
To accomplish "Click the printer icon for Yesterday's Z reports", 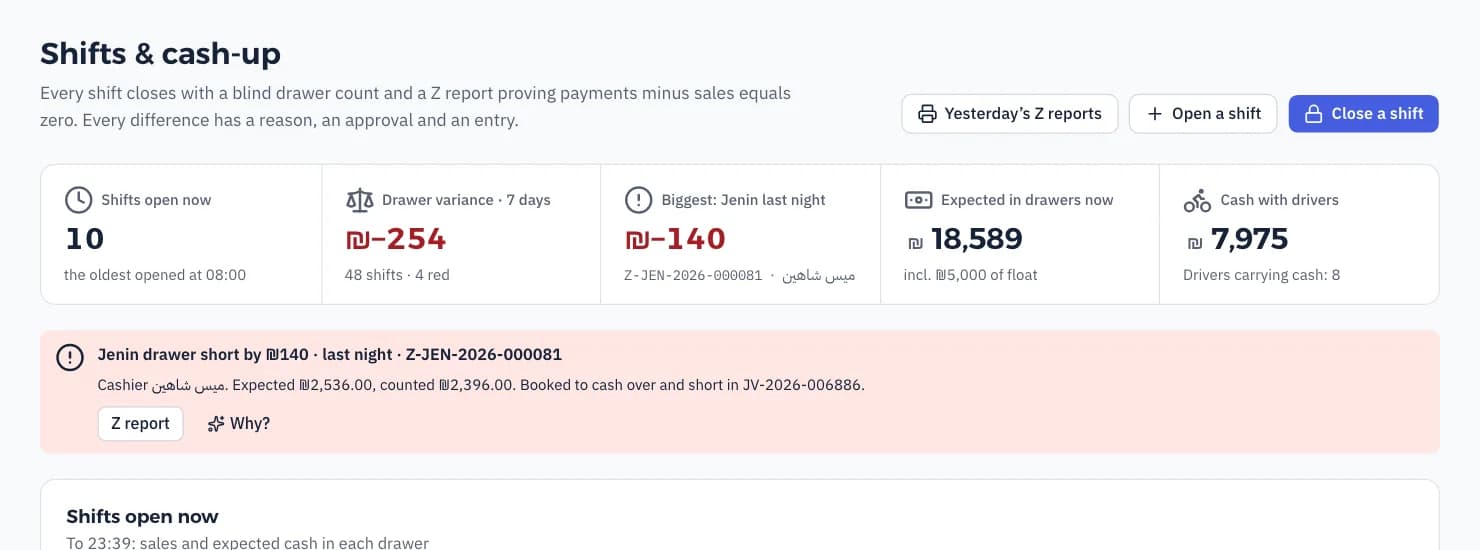I will click(x=927, y=114).
